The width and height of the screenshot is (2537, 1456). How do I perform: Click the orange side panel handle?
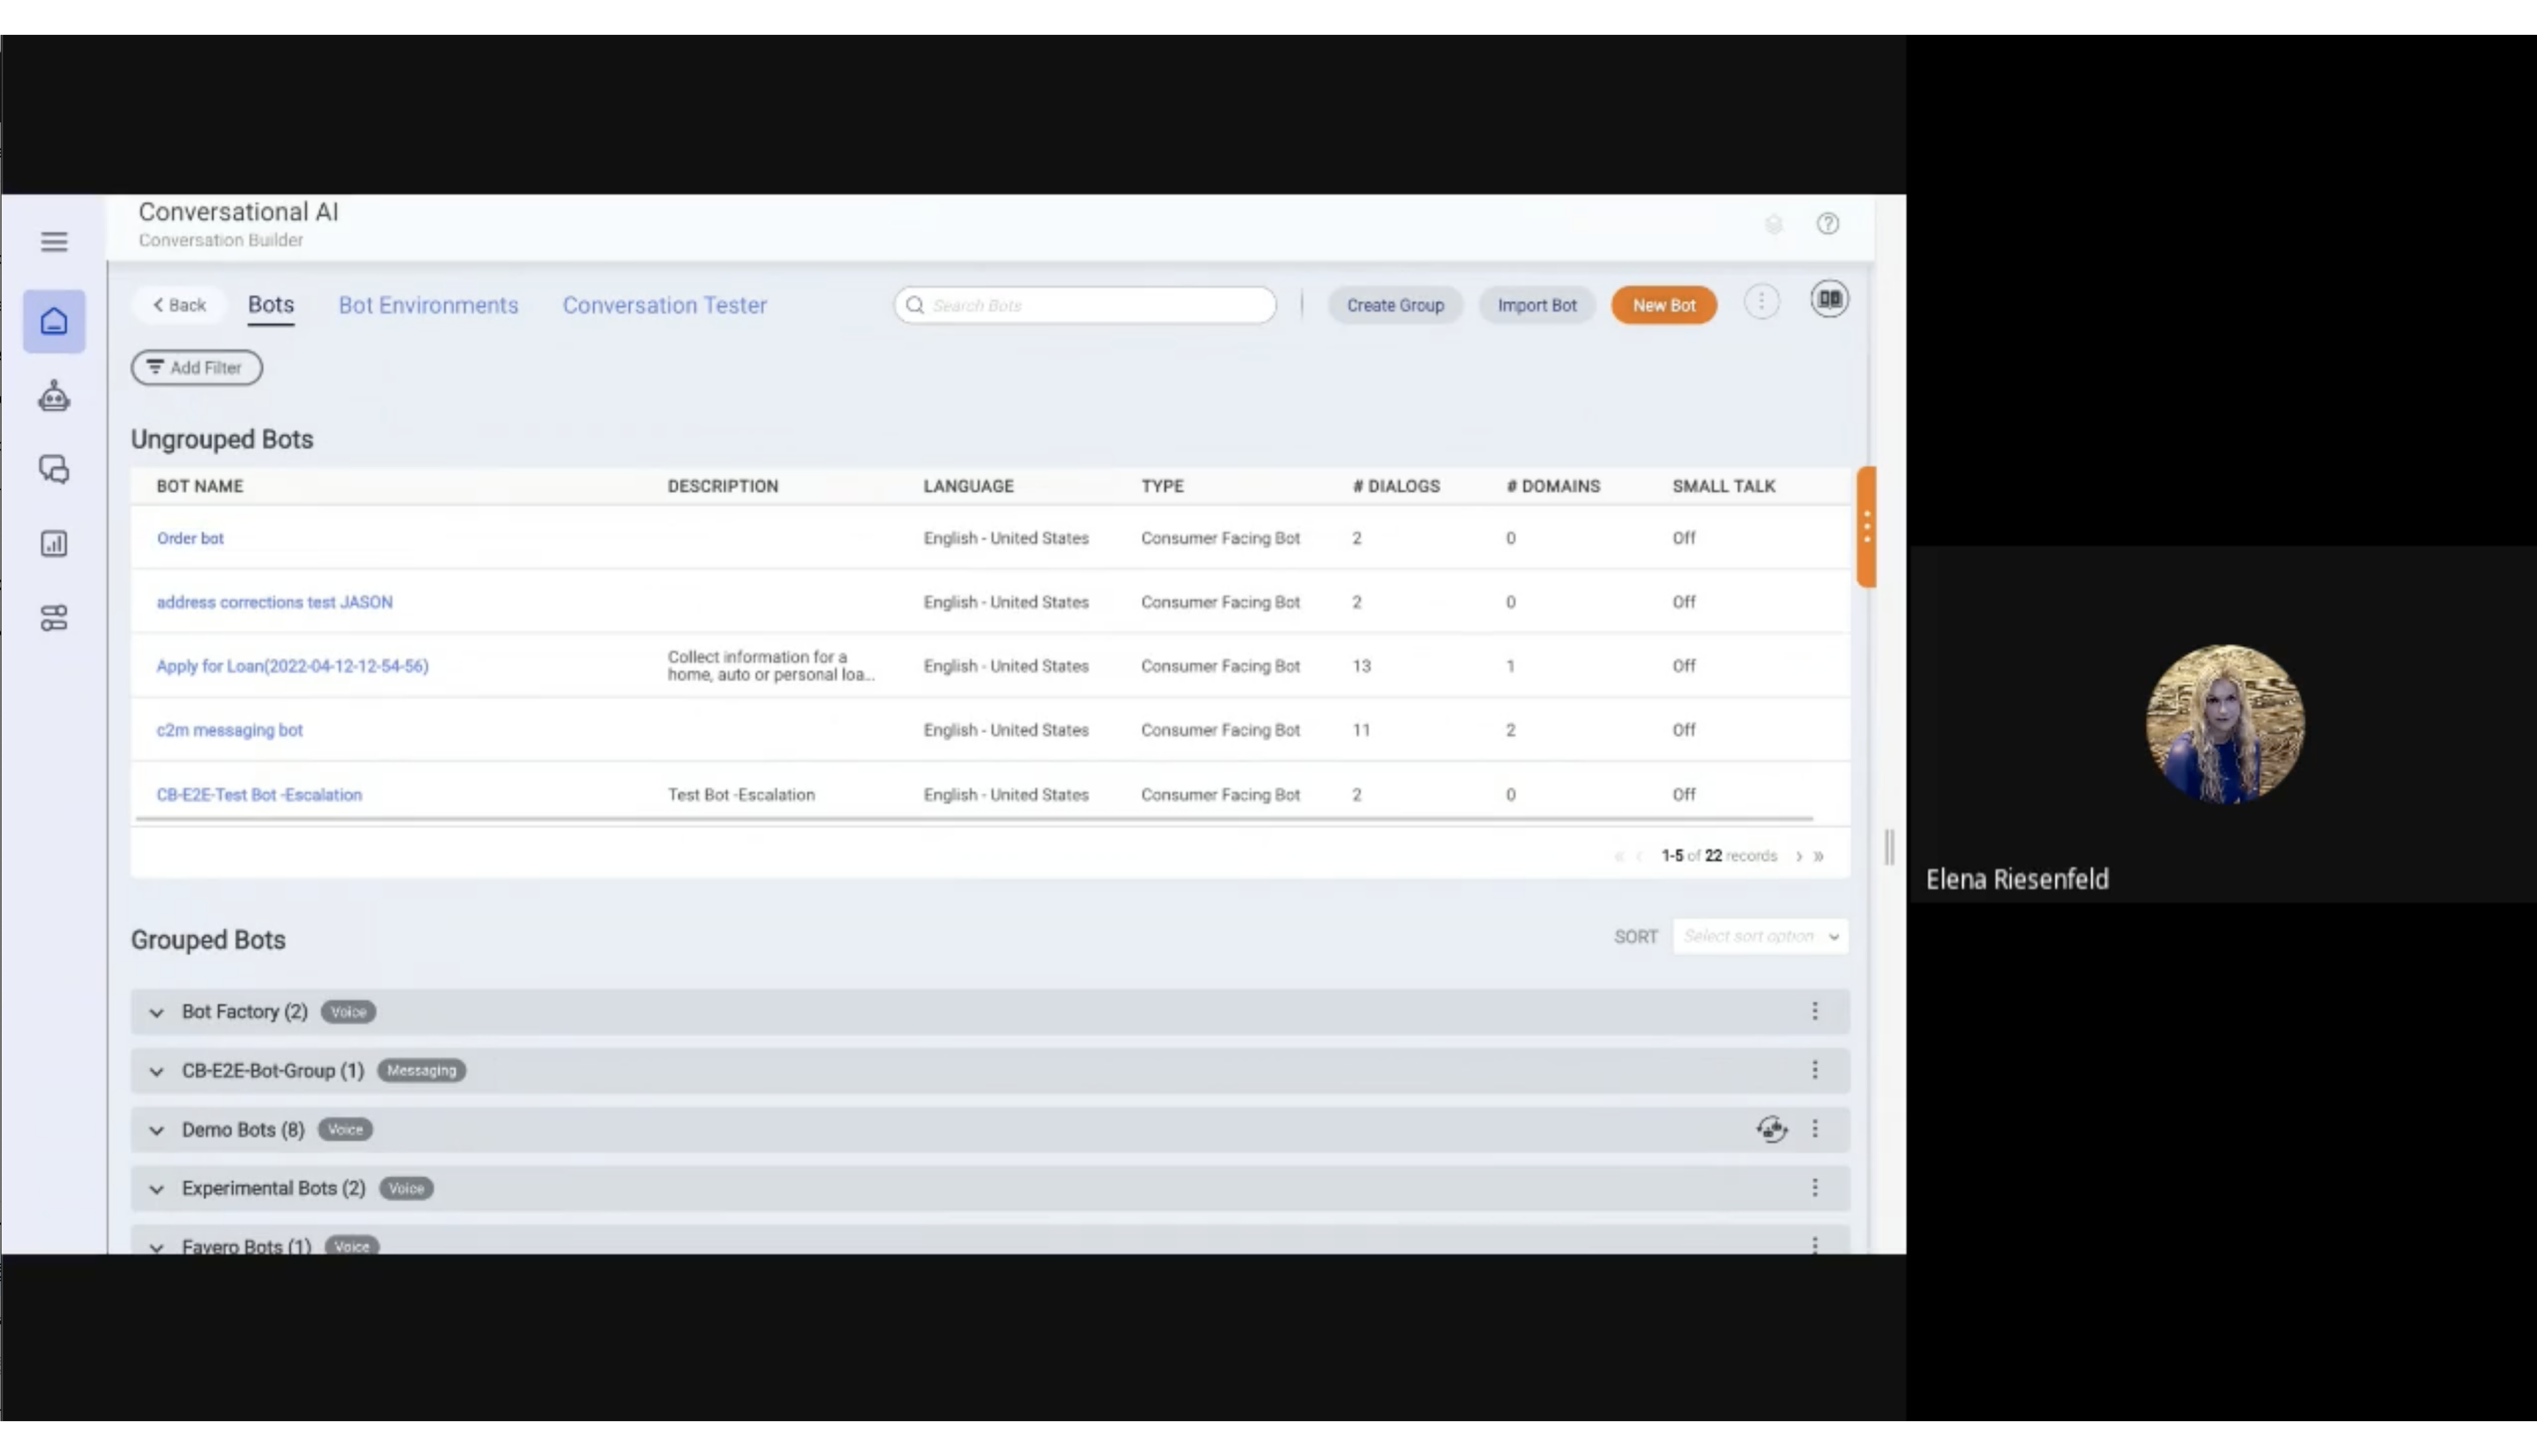coord(1866,527)
